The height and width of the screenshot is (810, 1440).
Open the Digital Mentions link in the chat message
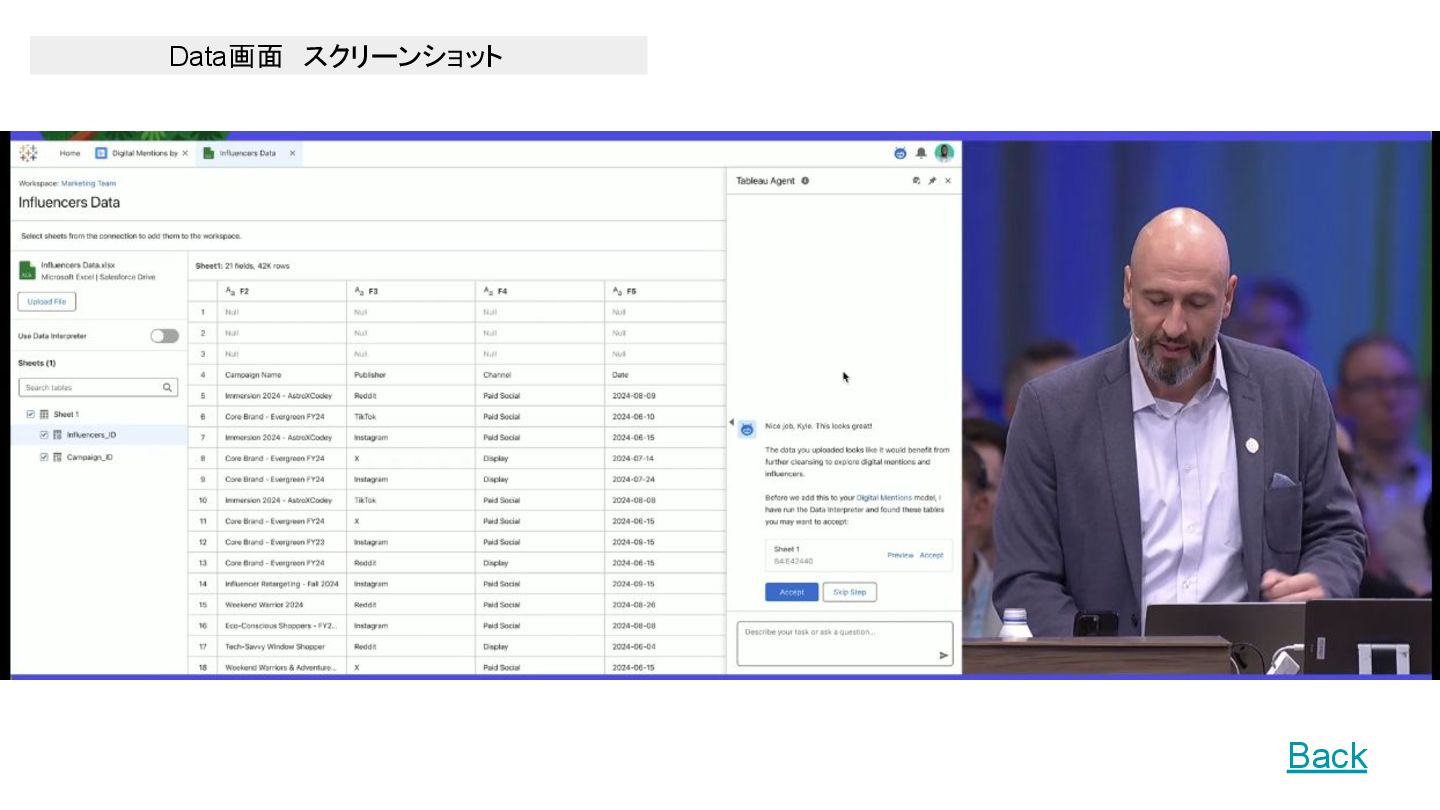(884, 497)
